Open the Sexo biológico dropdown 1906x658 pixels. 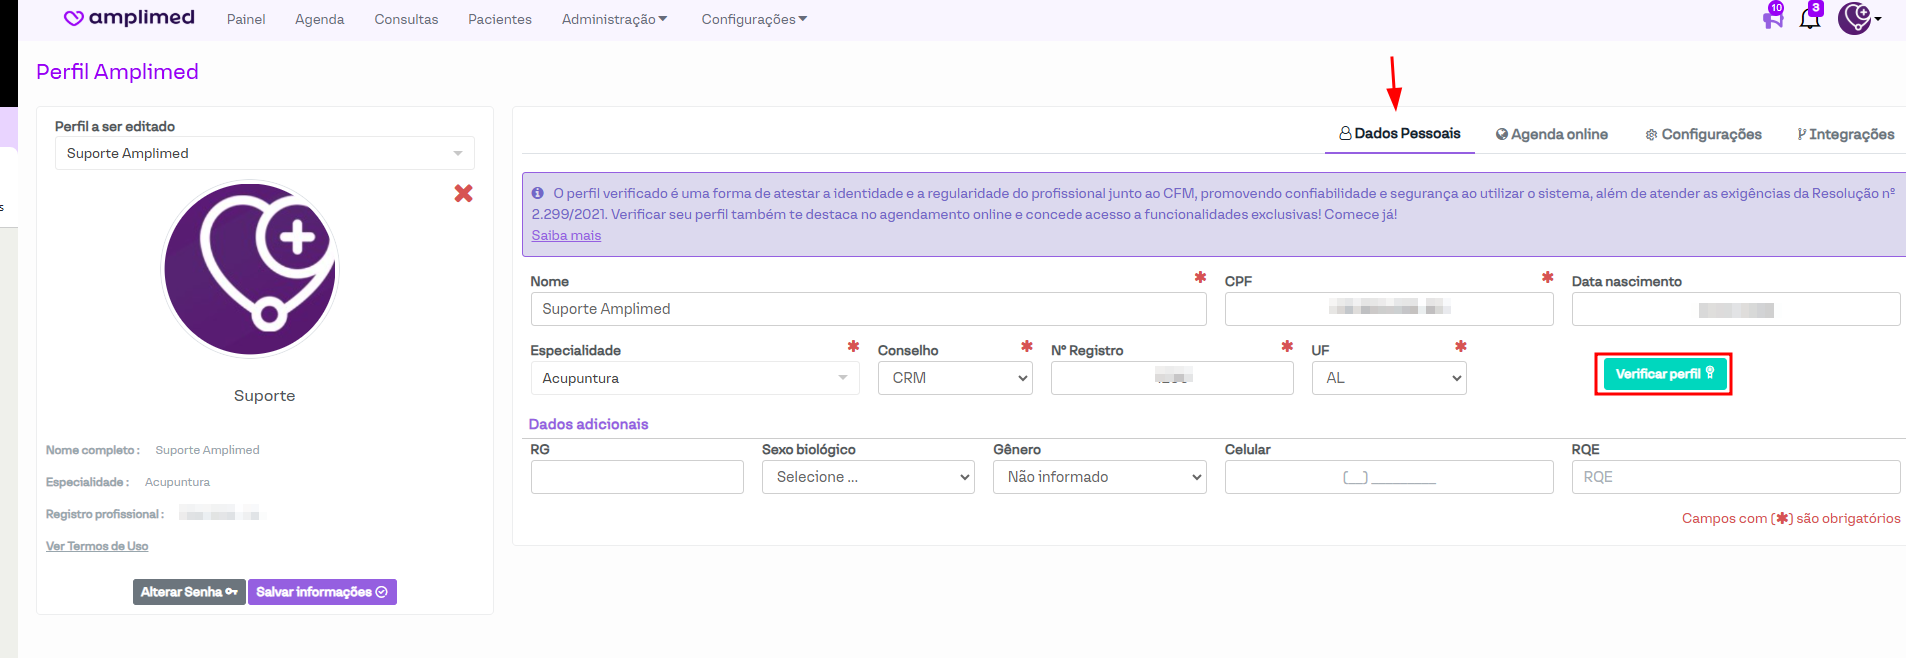pyautogui.click(x=867, y=477)
